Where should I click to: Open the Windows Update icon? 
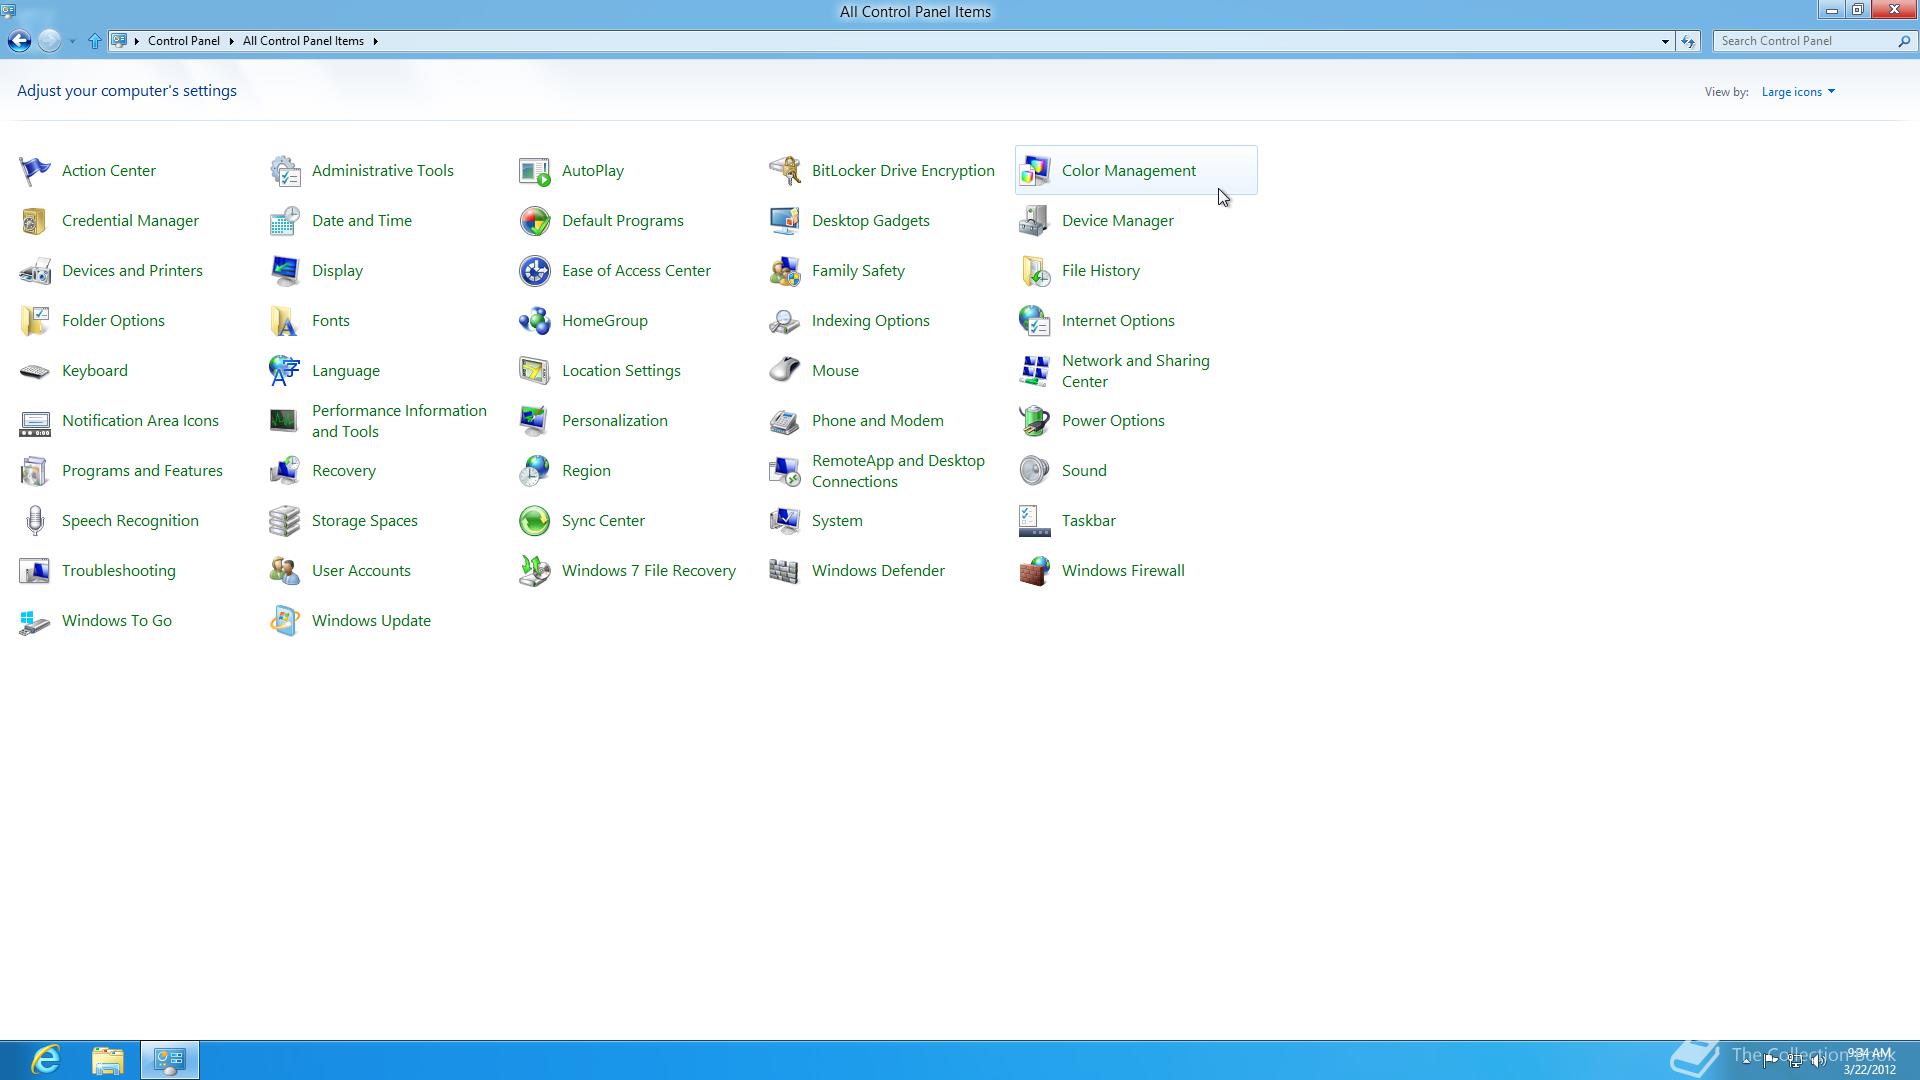pyautogui.click(x=284, y=621)
